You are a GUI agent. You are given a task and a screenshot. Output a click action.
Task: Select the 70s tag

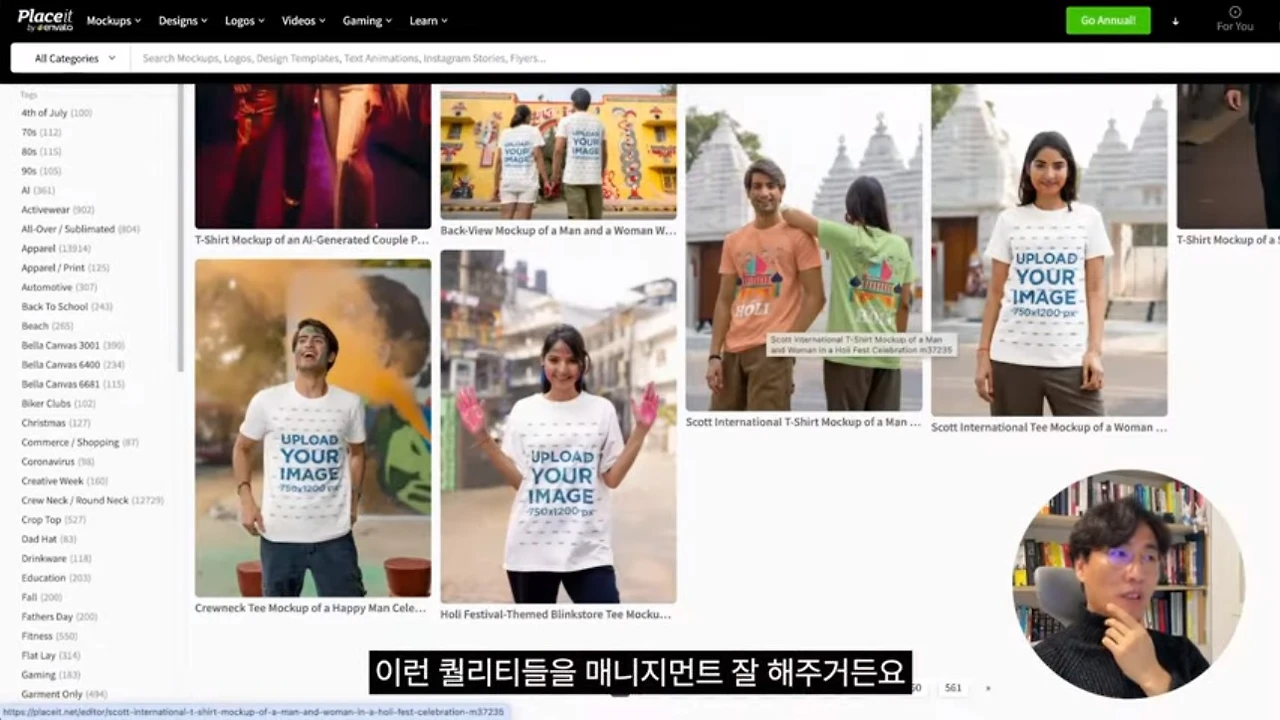[x=41, y=132]
